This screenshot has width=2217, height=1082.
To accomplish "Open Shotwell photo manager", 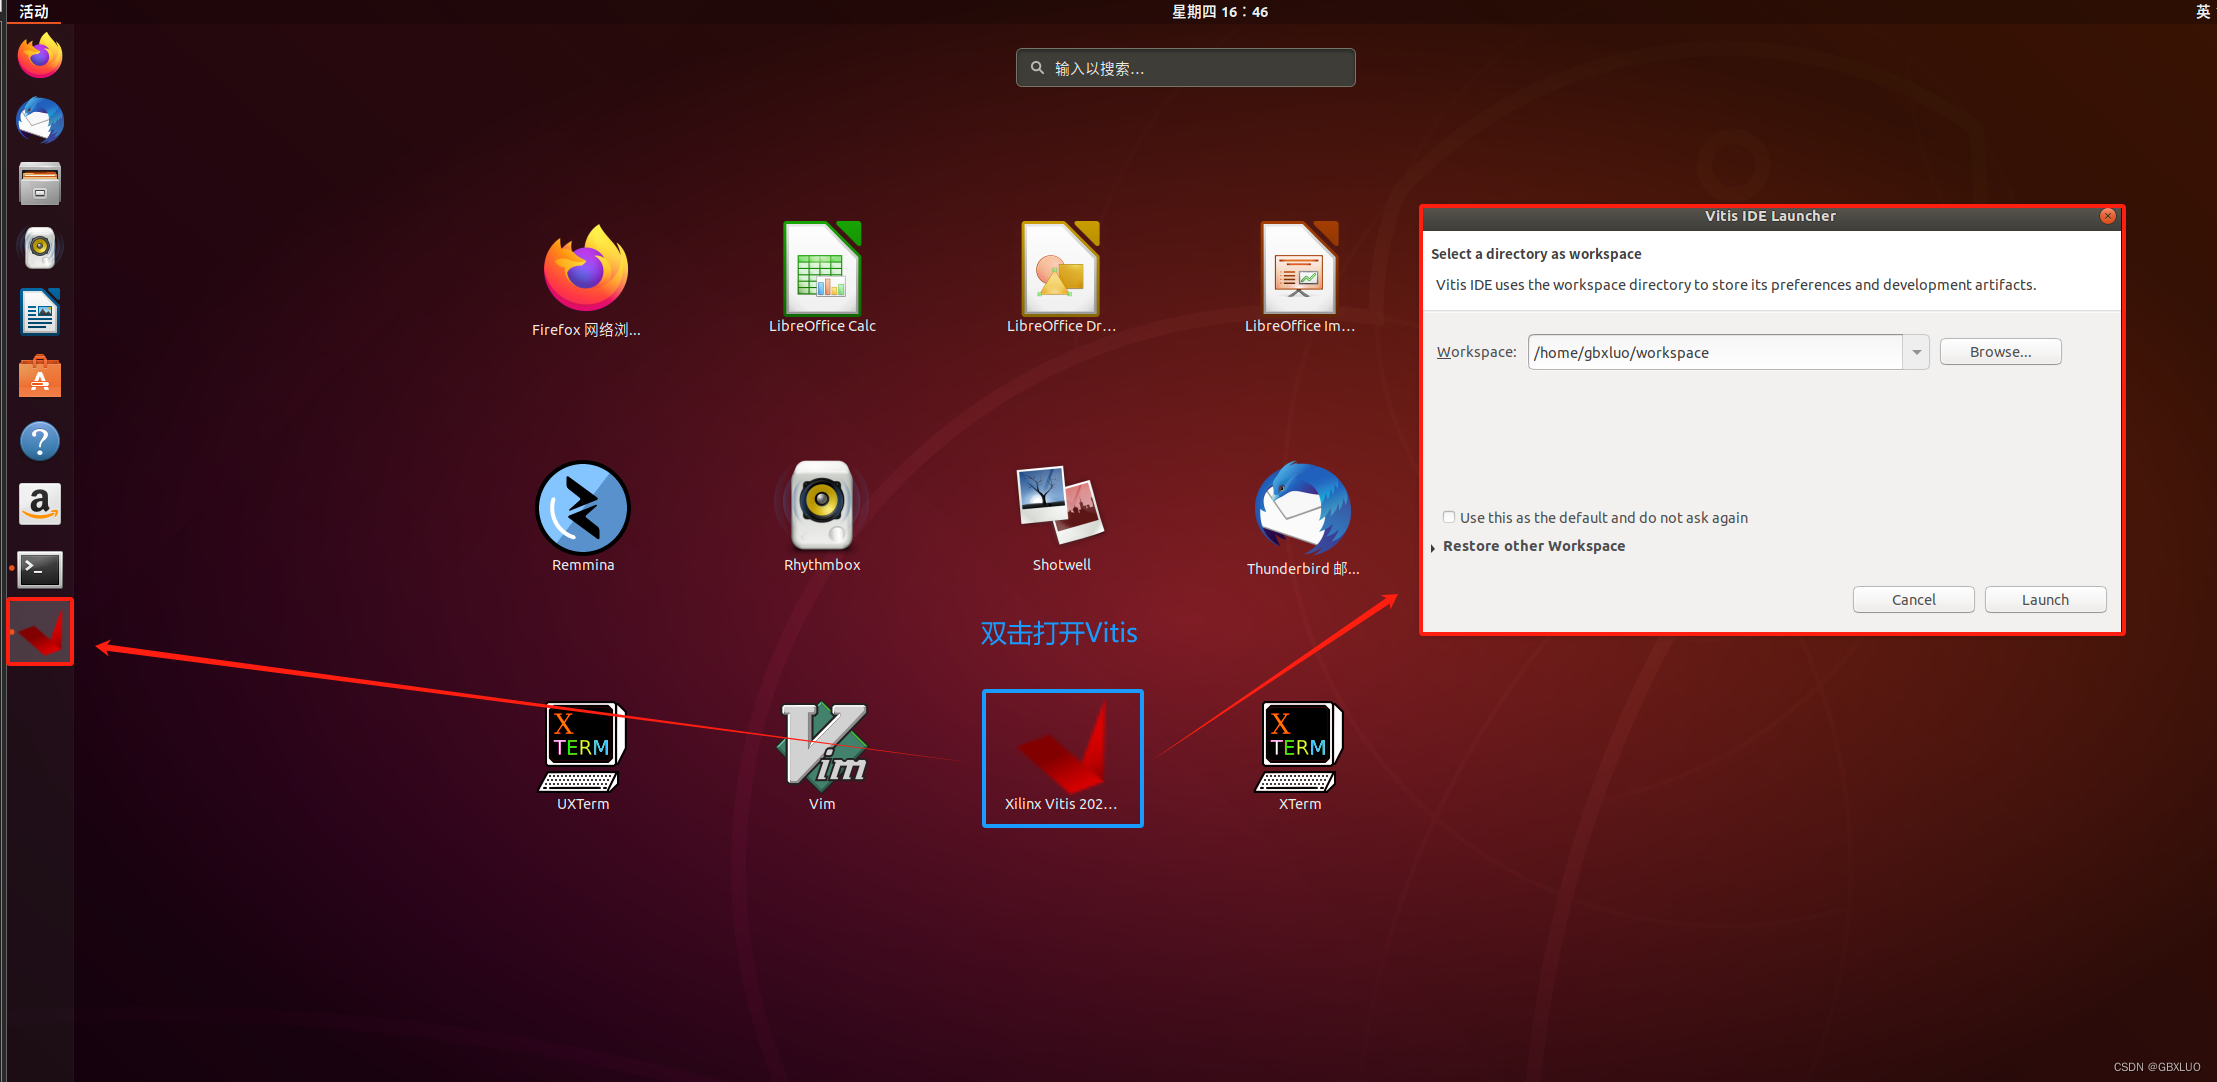I will coord(1060,507).
